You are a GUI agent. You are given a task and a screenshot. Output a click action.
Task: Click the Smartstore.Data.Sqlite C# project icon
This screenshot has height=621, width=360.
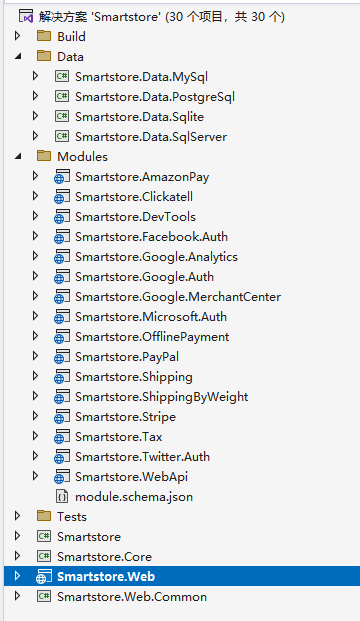pyautogui.click(x=62, y=116)
